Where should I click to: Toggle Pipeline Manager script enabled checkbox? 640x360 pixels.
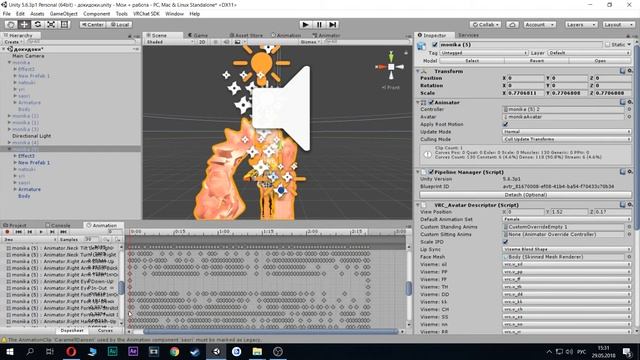point(431,172)
